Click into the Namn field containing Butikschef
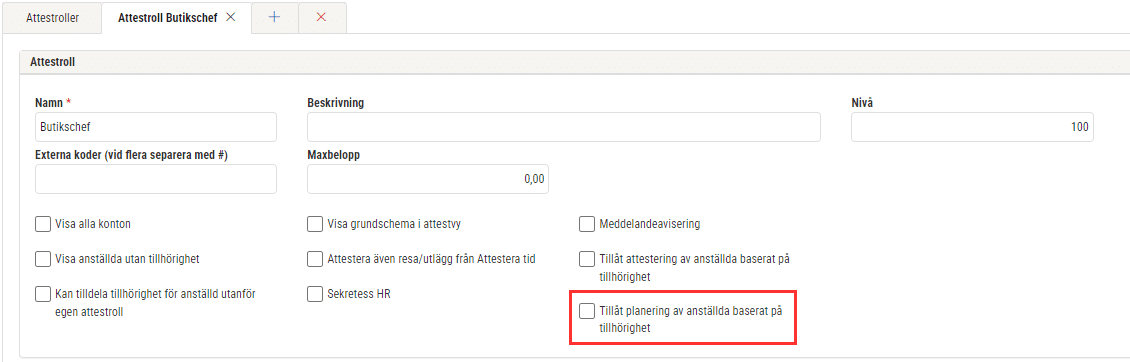The width and height of the screenshot is (1130, 362). point(156,127)
